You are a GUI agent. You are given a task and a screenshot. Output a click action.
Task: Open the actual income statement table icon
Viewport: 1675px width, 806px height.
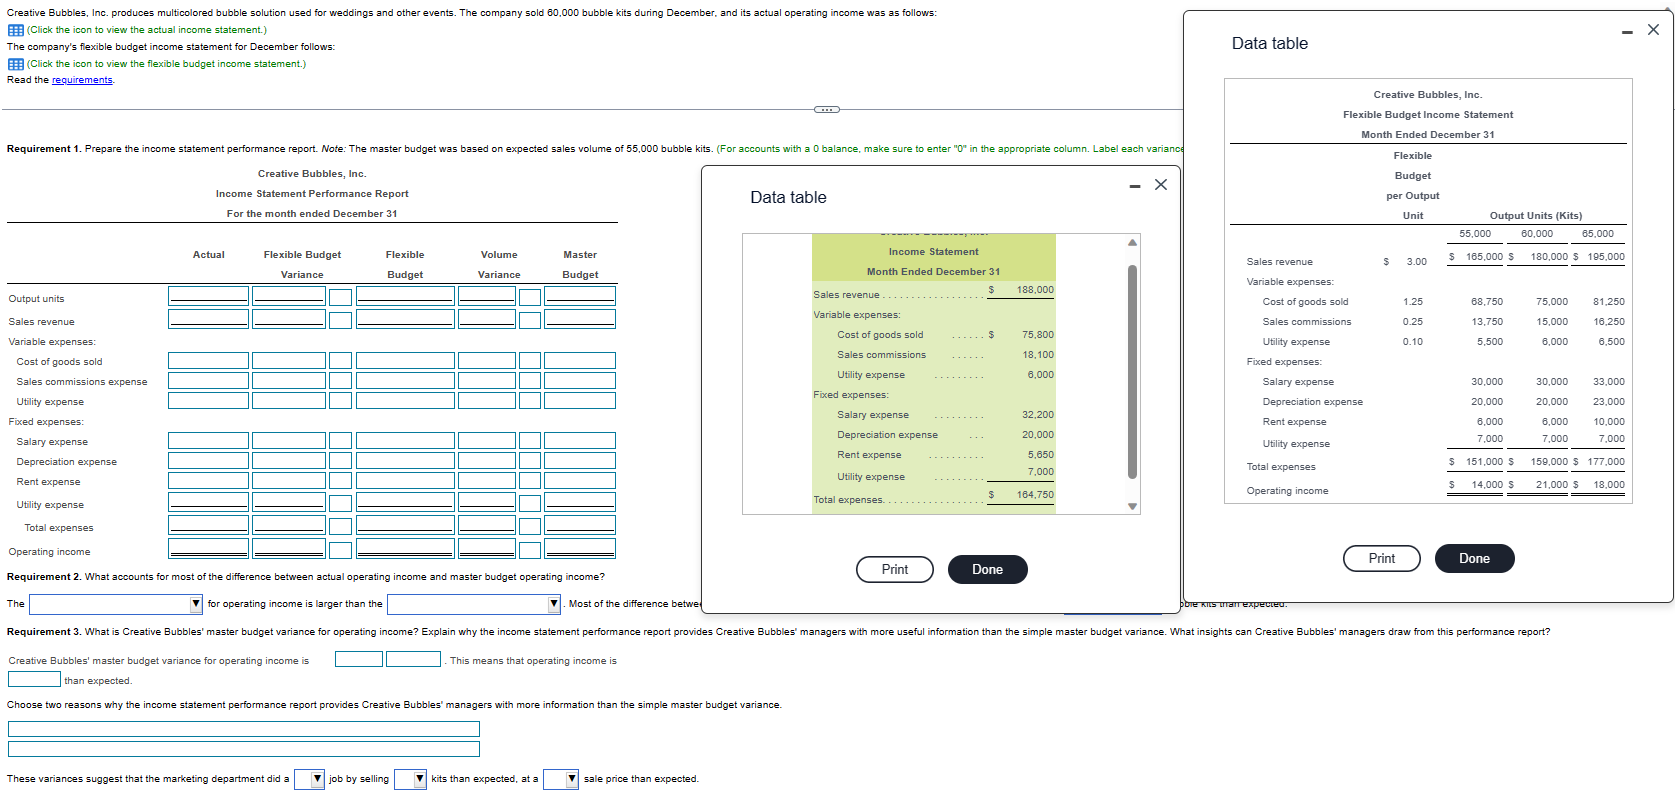[x=15, y=30]
